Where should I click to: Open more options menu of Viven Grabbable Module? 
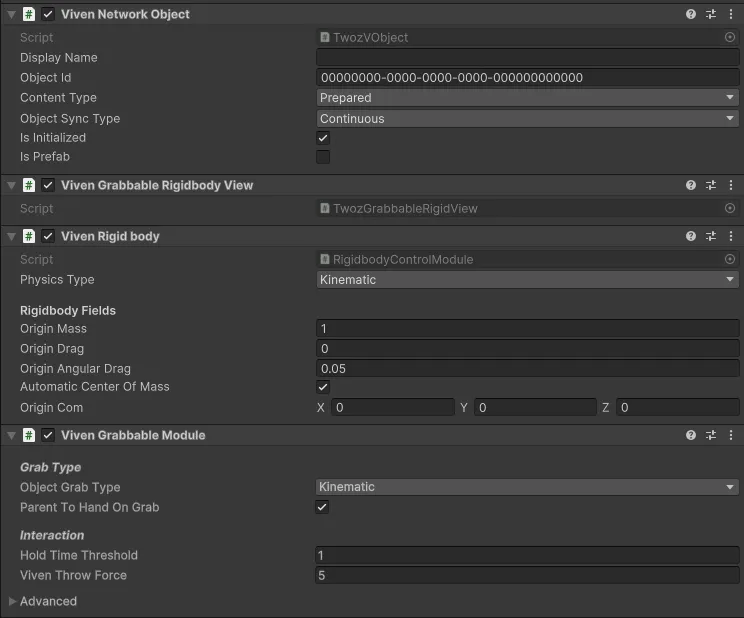pos(731,435)
